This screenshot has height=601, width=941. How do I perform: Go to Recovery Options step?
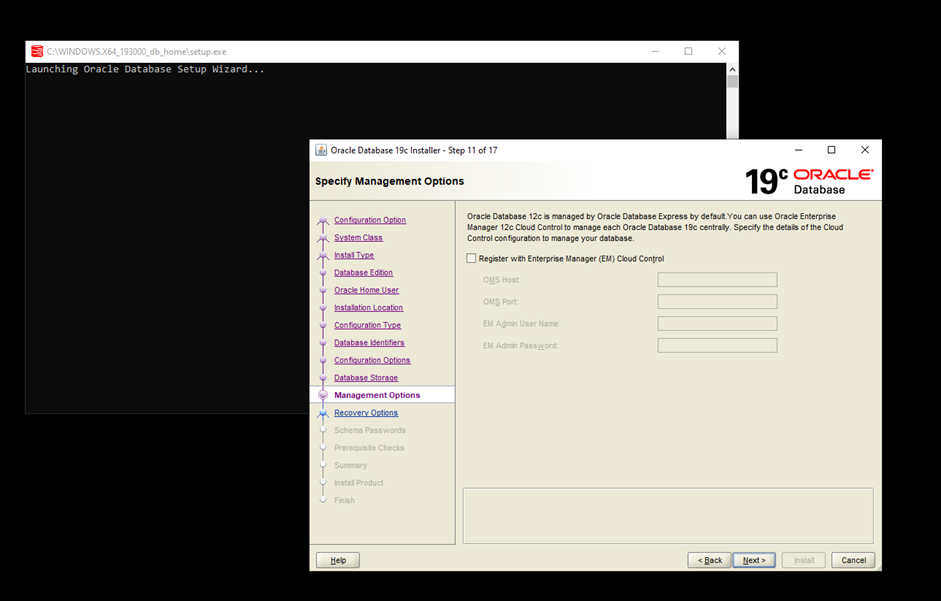pyautogui.click(x=366, y=412)
